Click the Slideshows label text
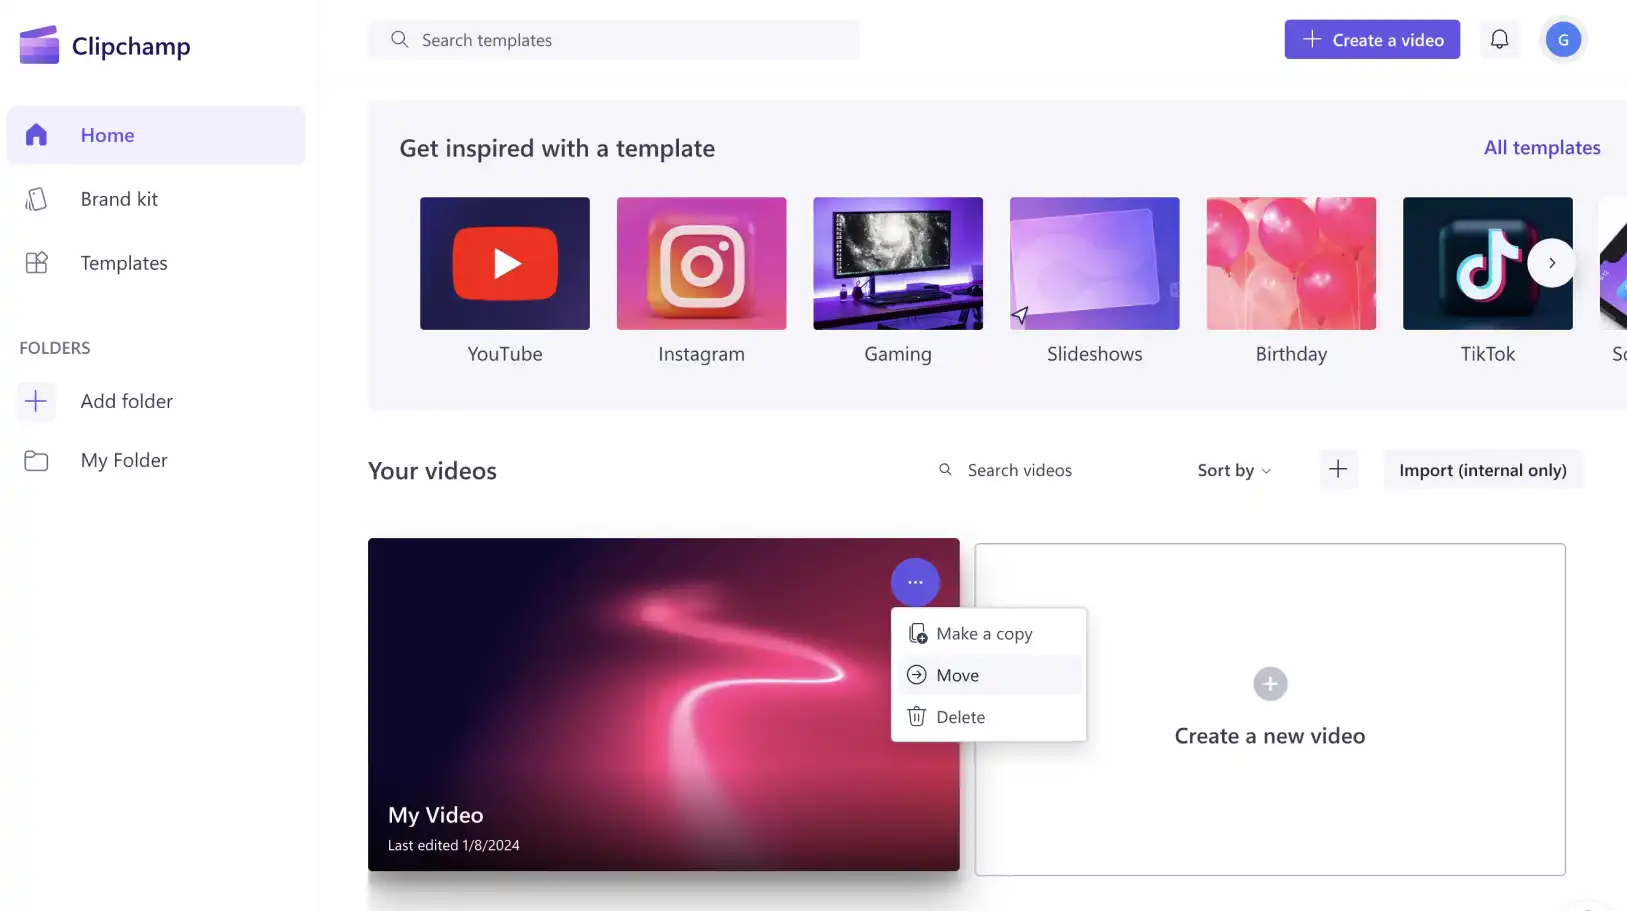Image resolution: width=1627 pixels, height=911 pixels. tap(1094, 354)
